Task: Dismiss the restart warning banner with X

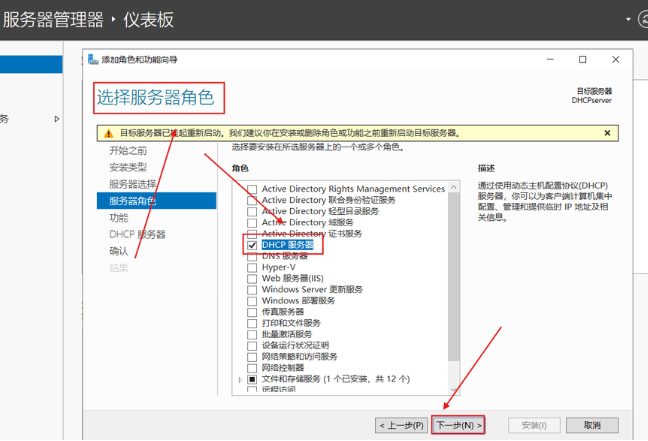Action: (x=607, y=133)
